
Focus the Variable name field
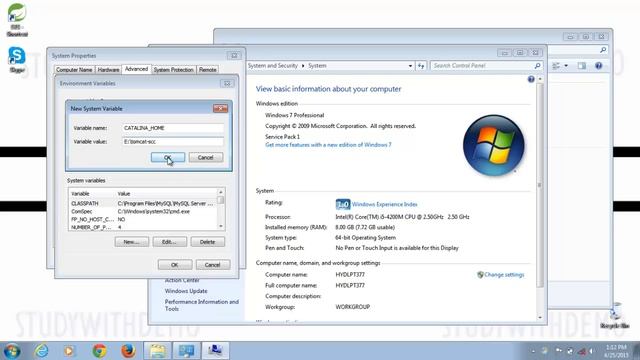[173, 128]
